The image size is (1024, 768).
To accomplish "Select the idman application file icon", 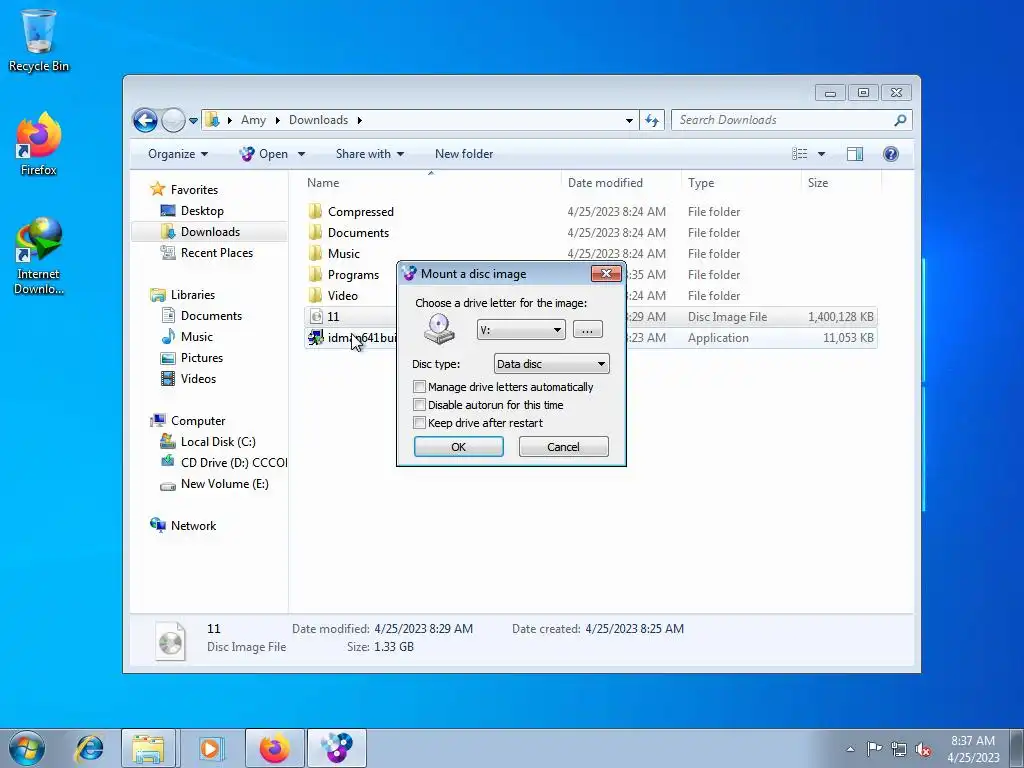I will [315, 338].
